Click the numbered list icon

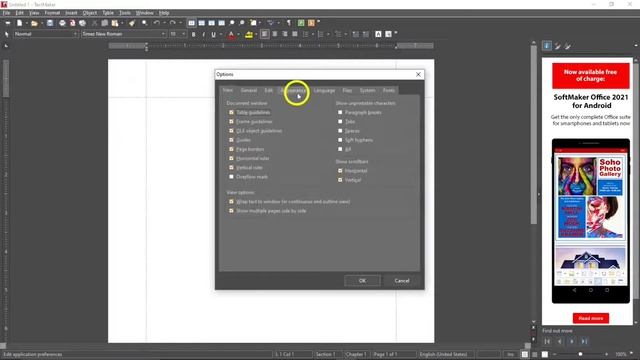(x=320, y=34)
